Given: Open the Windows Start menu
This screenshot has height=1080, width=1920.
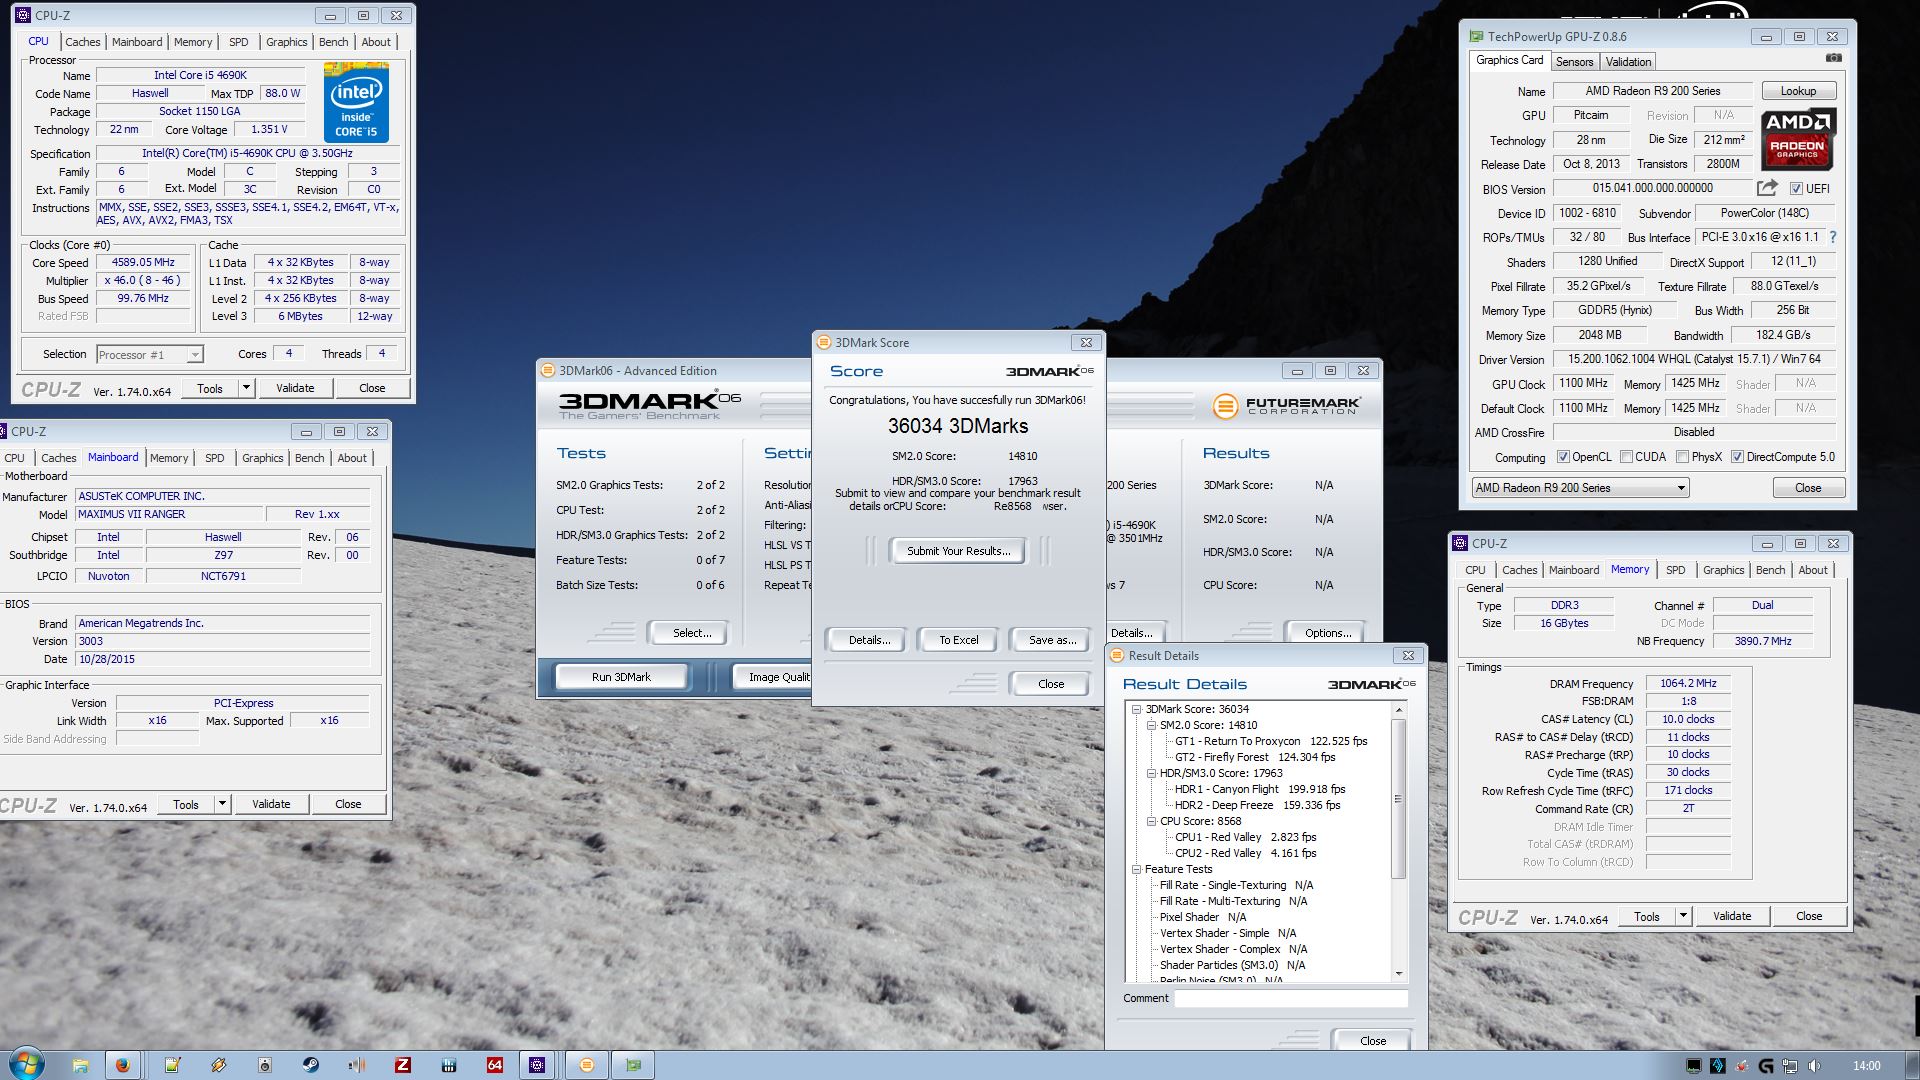Looking at the screenshot, I should tap(25, 1064).
